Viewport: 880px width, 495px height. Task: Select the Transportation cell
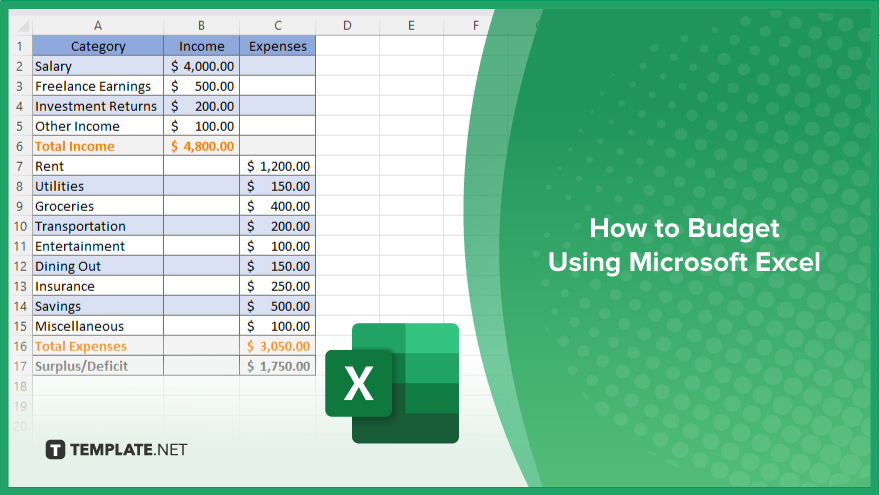98,226
